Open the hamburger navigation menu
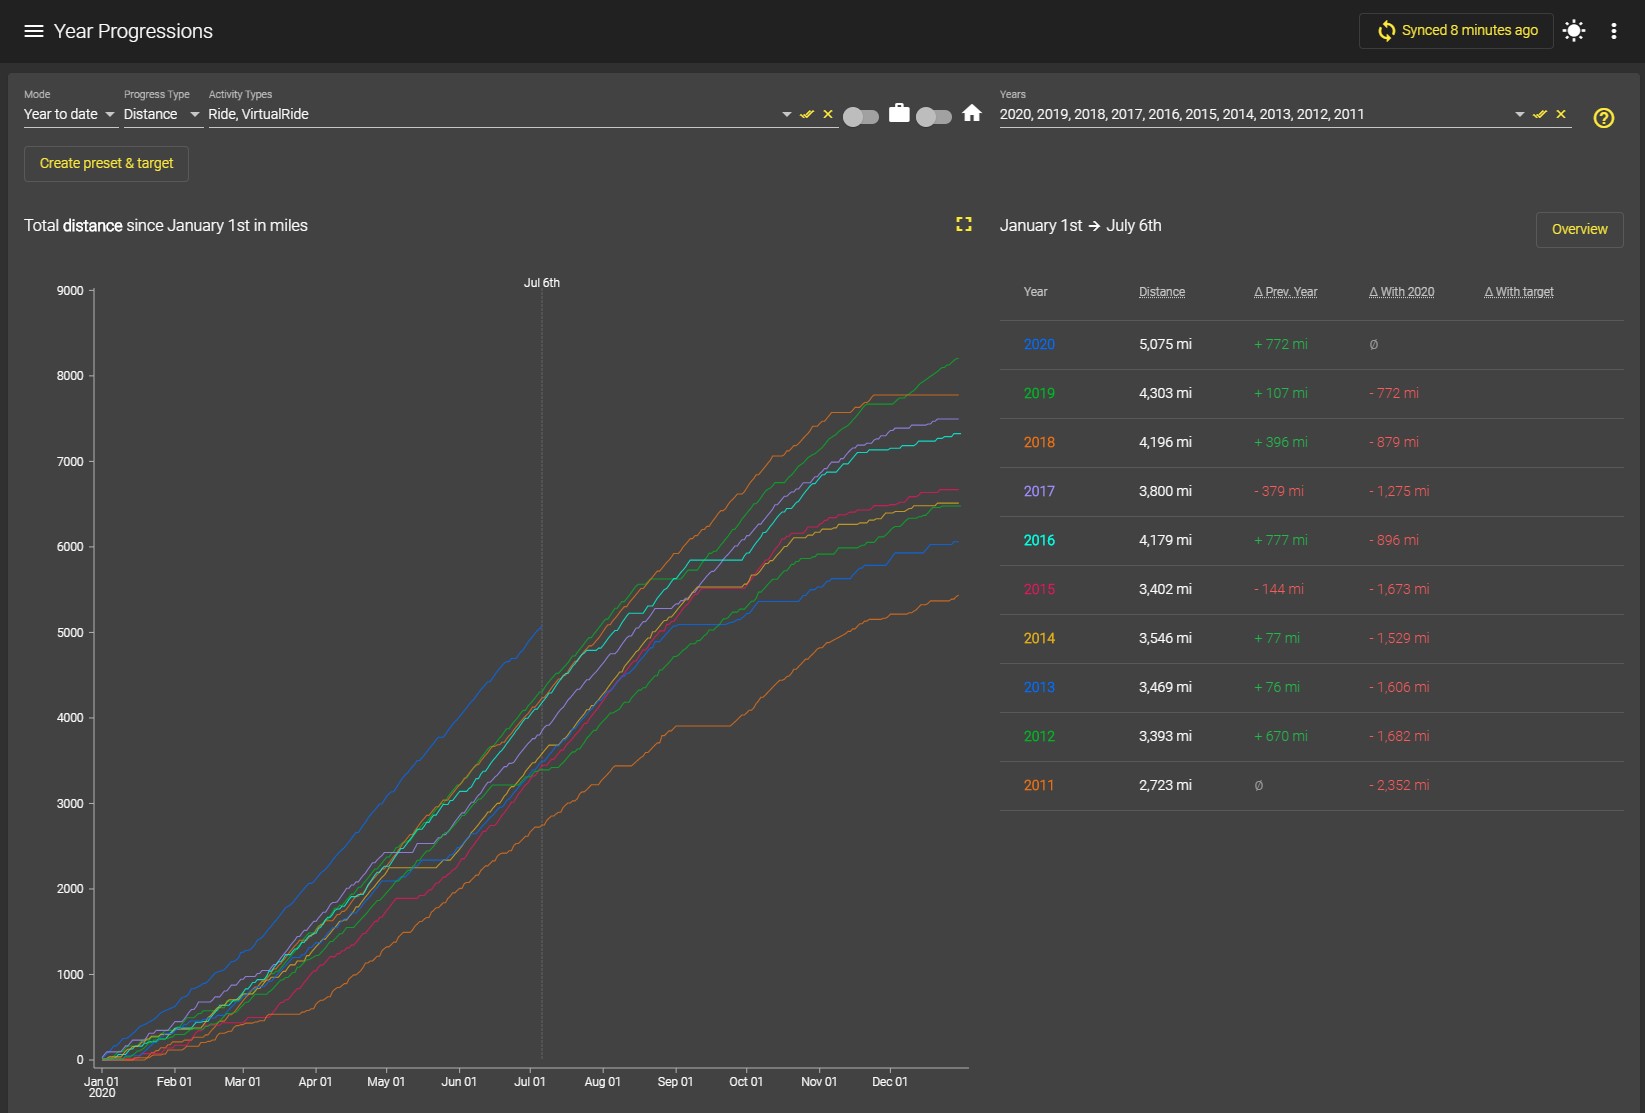The height and width of the screenshot is (1113, 1645). coord(33,31)
